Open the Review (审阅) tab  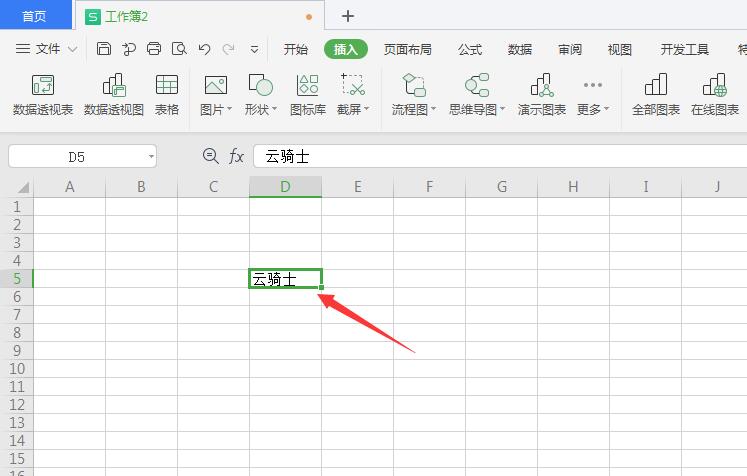coord(570,49)
